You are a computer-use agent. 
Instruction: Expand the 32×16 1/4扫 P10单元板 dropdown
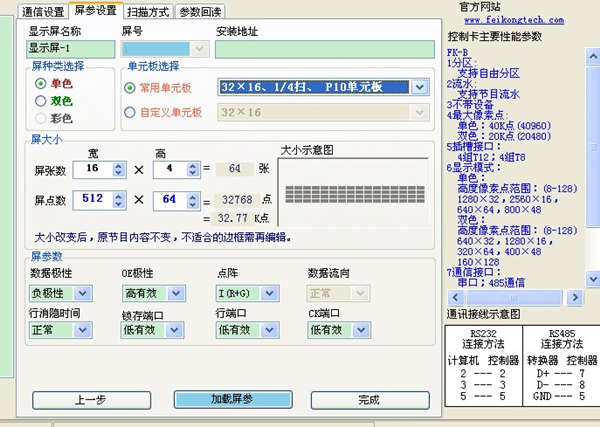(419, 87)
